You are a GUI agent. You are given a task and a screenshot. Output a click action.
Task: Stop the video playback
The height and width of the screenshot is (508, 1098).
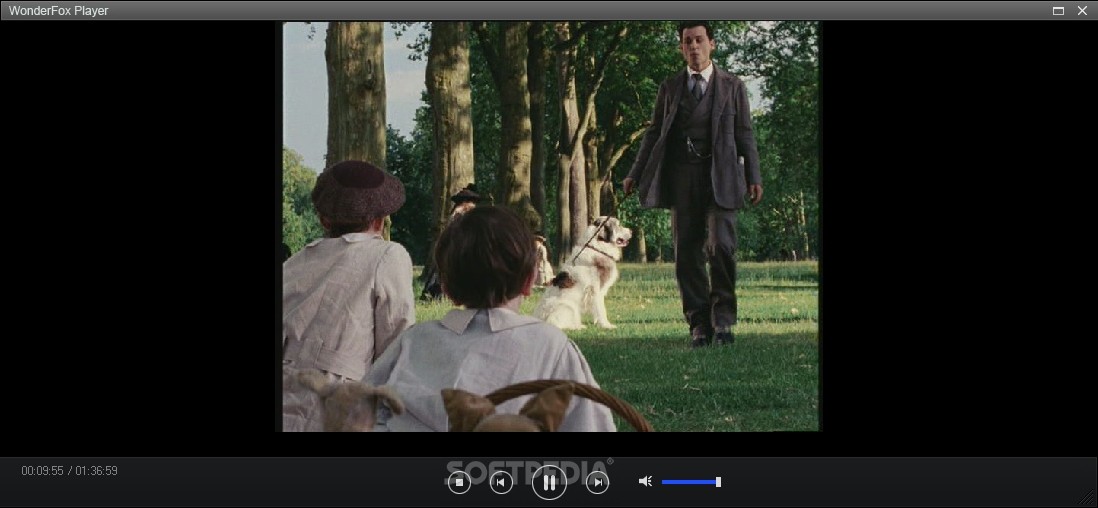[459, 482]
